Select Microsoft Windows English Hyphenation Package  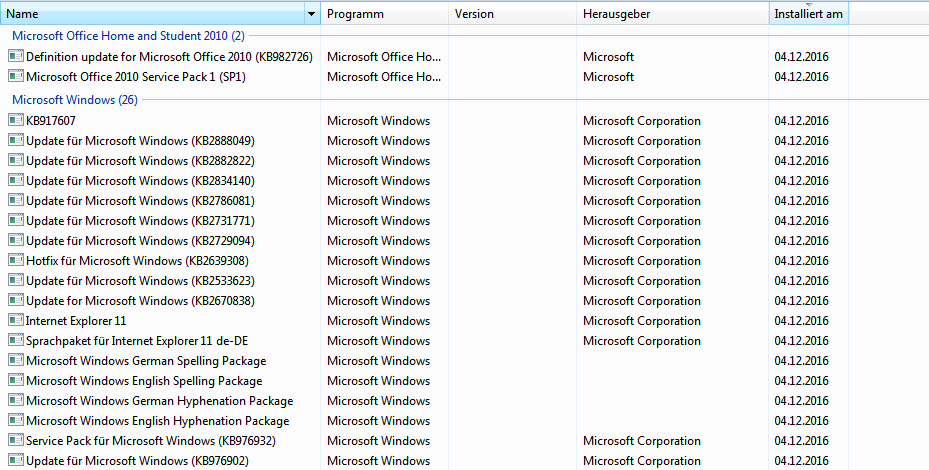click(x=158, y=421)
